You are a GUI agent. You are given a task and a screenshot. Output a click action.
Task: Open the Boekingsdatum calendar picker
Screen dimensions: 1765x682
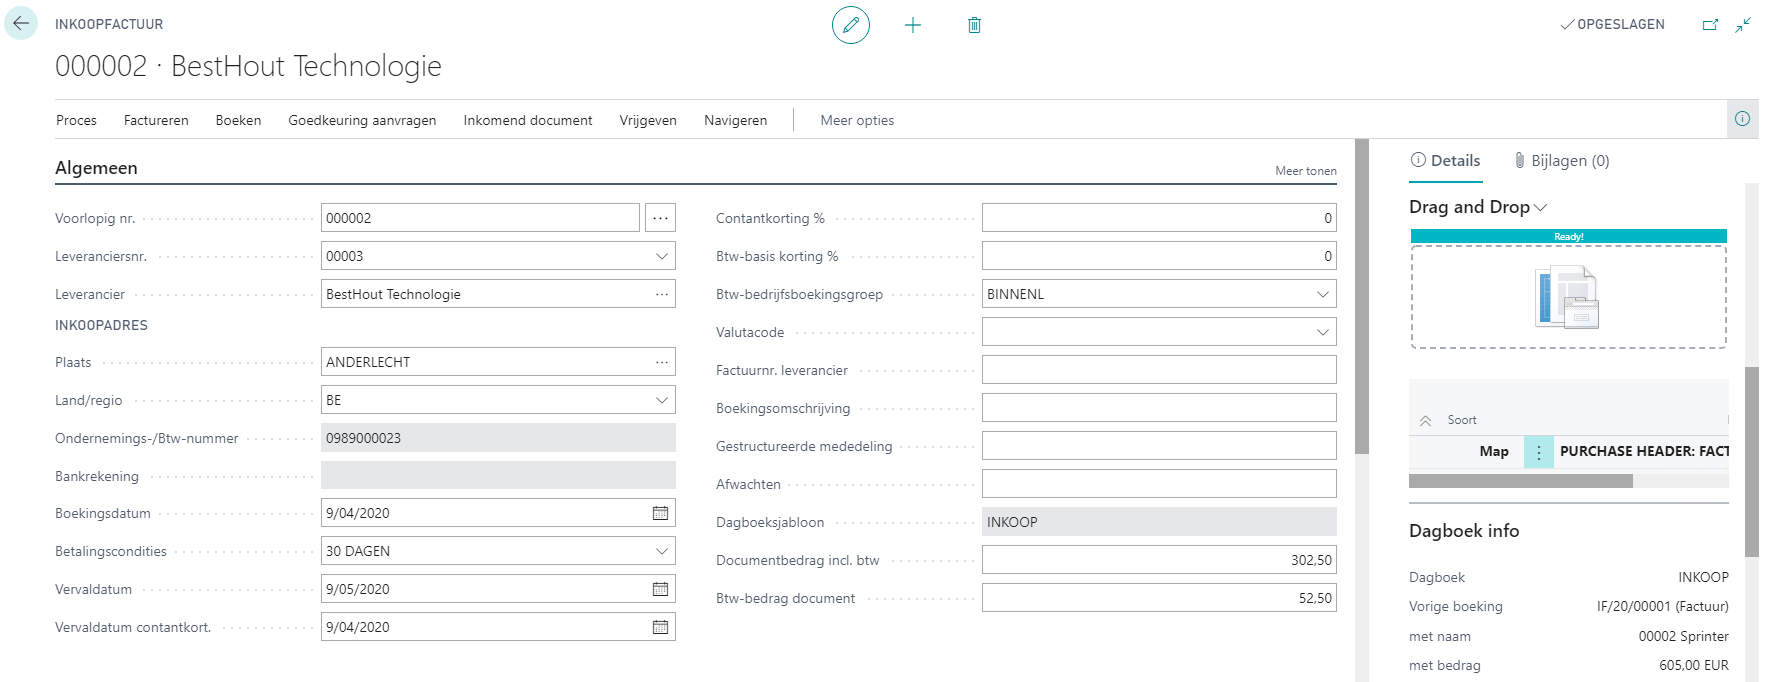(x=660, y=513)
